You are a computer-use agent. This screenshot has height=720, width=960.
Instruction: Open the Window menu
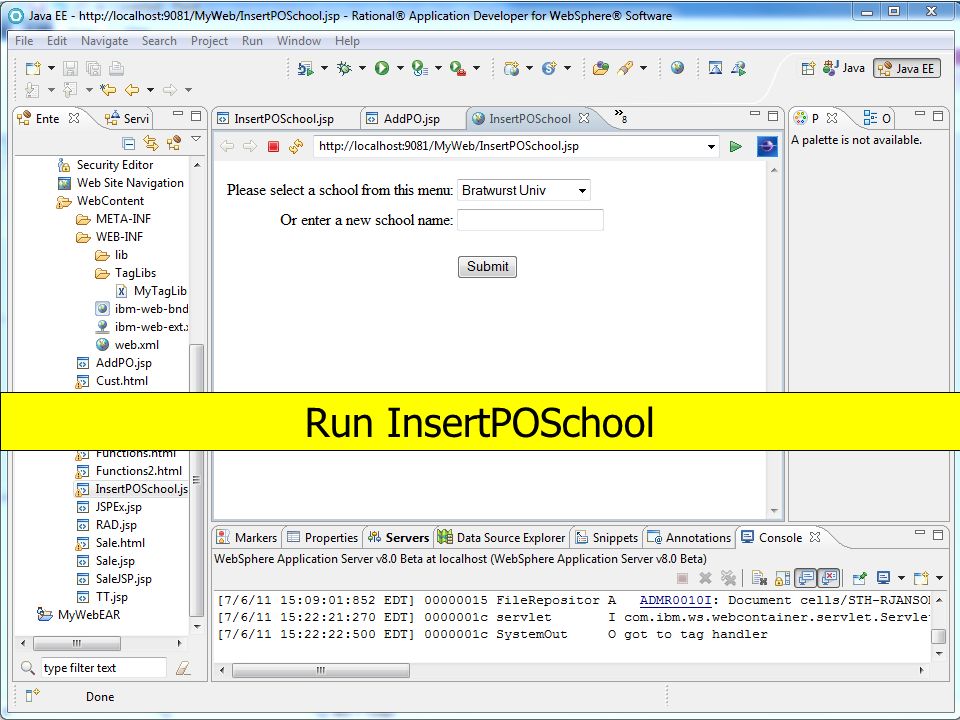pos(299,41)
